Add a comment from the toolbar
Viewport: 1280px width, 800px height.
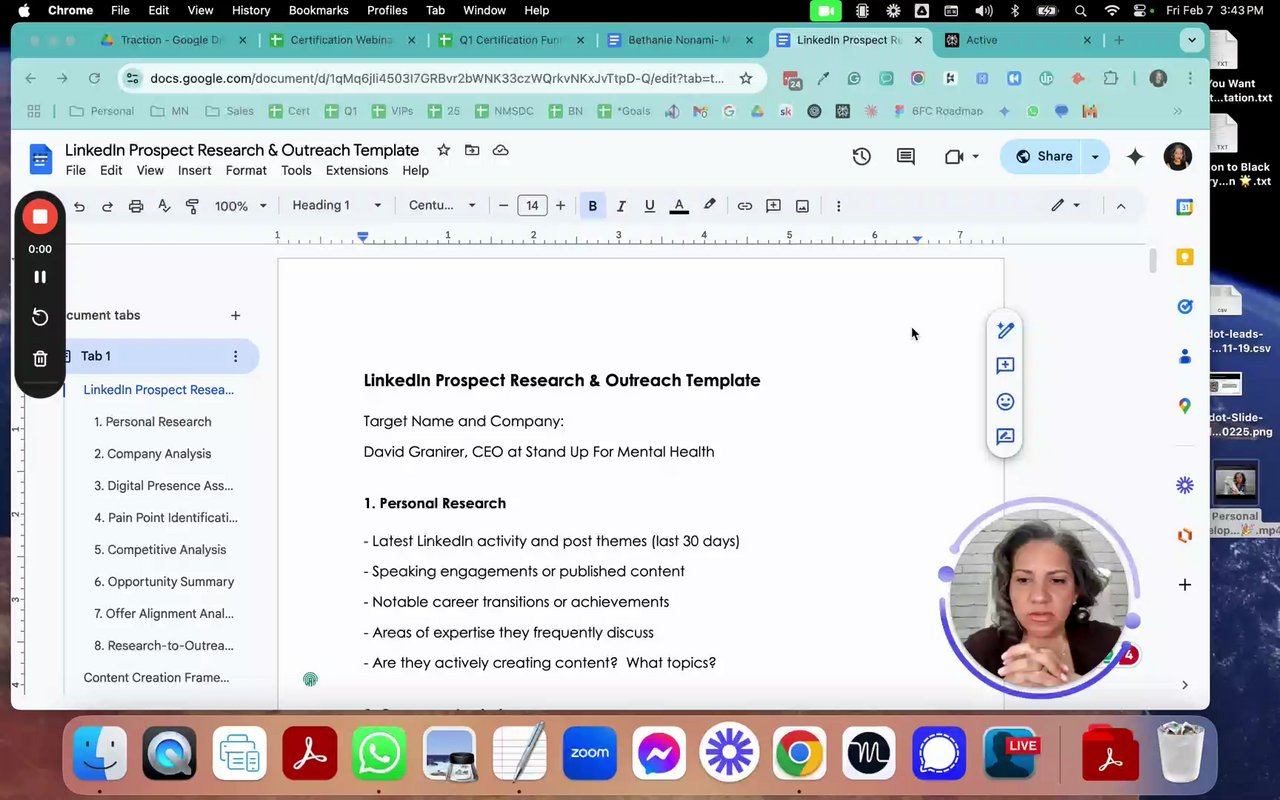point(773,206)
